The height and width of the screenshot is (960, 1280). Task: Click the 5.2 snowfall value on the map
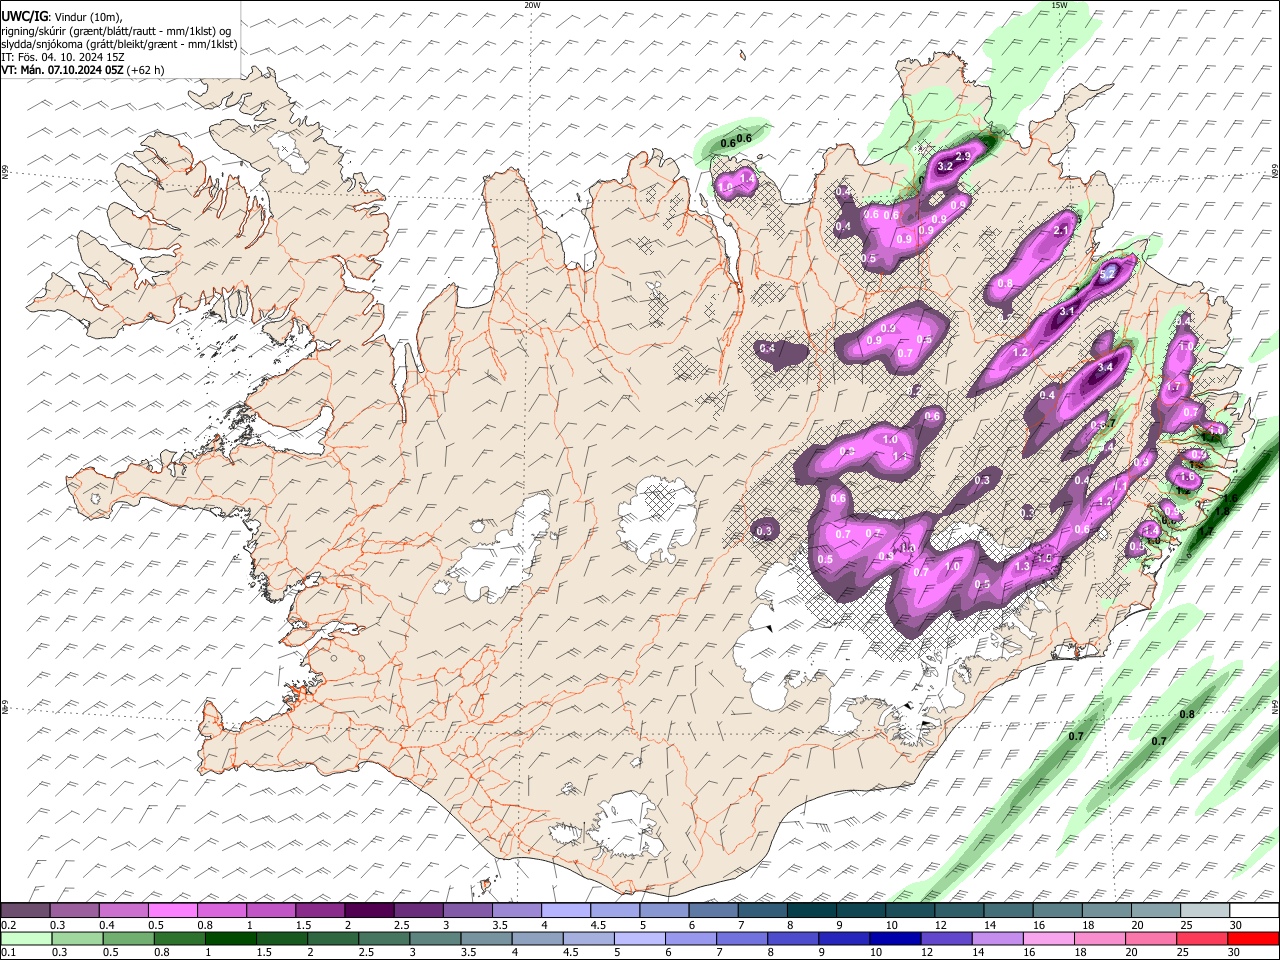point(1107,273)
